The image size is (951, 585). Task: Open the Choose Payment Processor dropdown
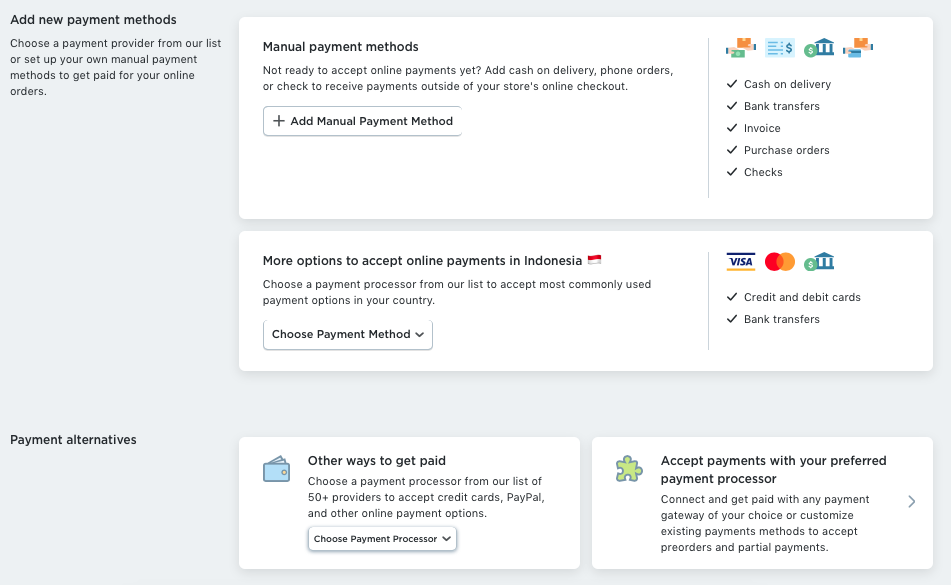(383, 539)
